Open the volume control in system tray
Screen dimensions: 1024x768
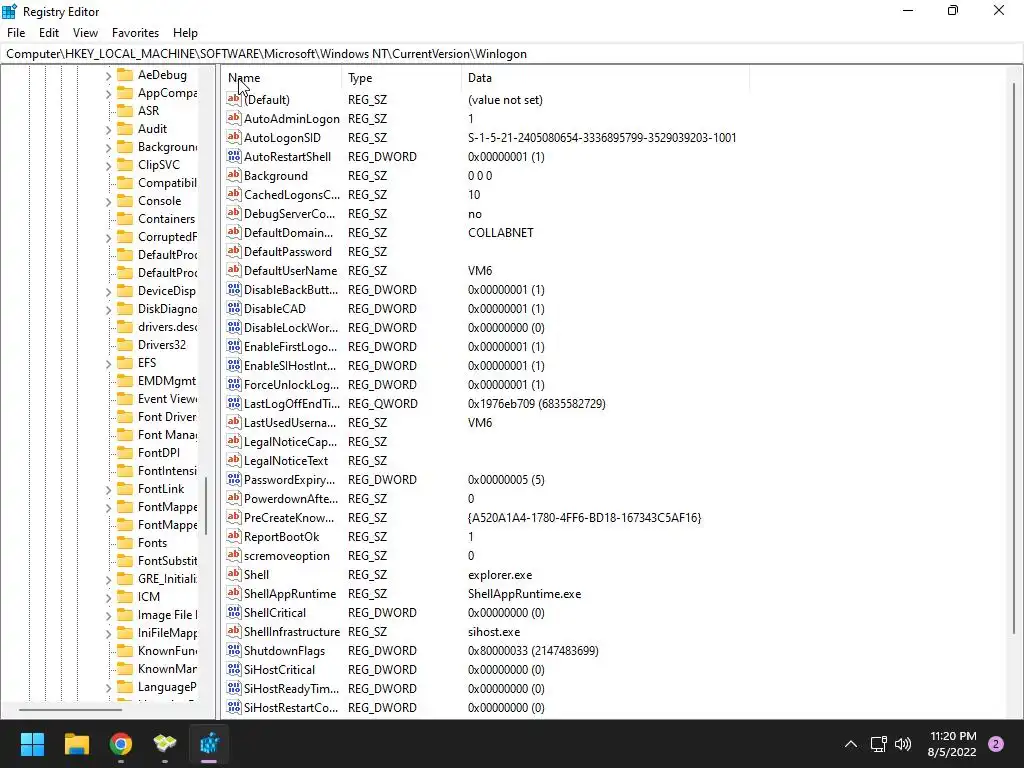pos(903,744)
